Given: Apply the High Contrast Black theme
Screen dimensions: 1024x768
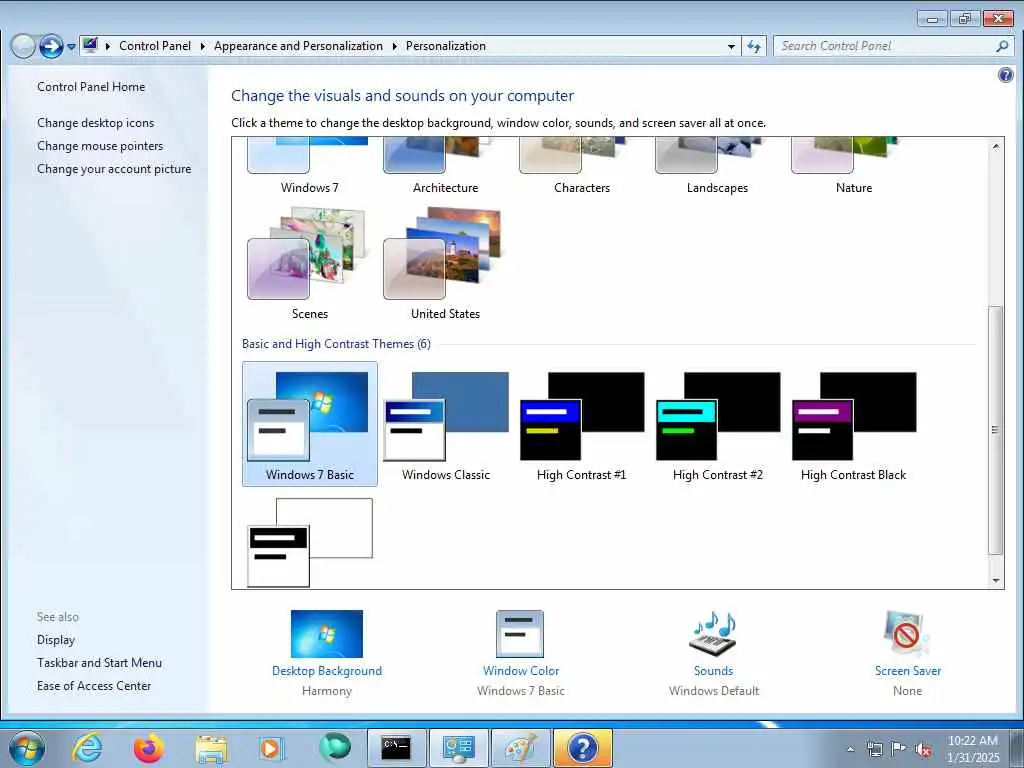Looking at the screenshot, I should [x=854, y=424].
